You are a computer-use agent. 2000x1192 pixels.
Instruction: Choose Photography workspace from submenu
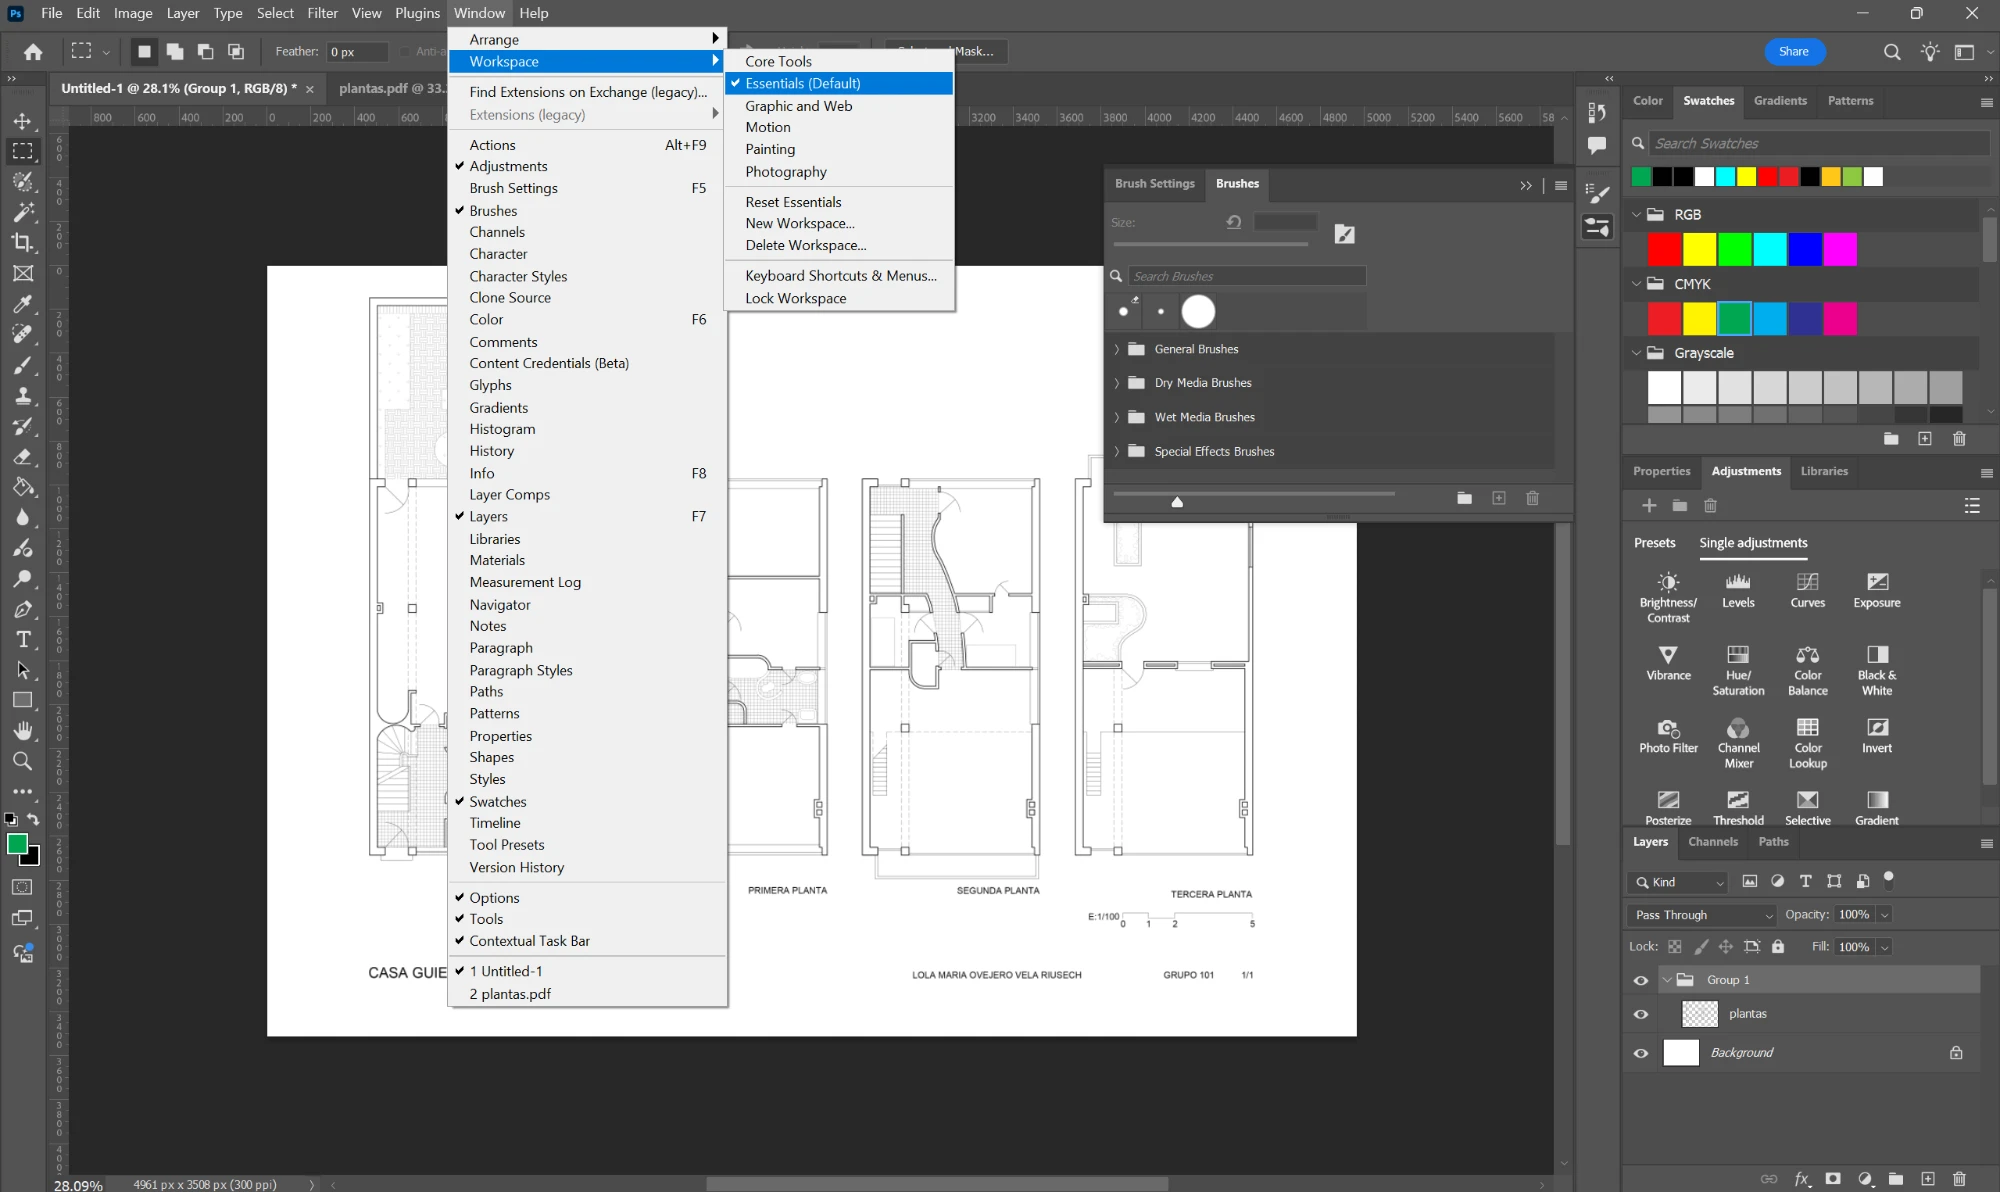click(x=786, y=171)
